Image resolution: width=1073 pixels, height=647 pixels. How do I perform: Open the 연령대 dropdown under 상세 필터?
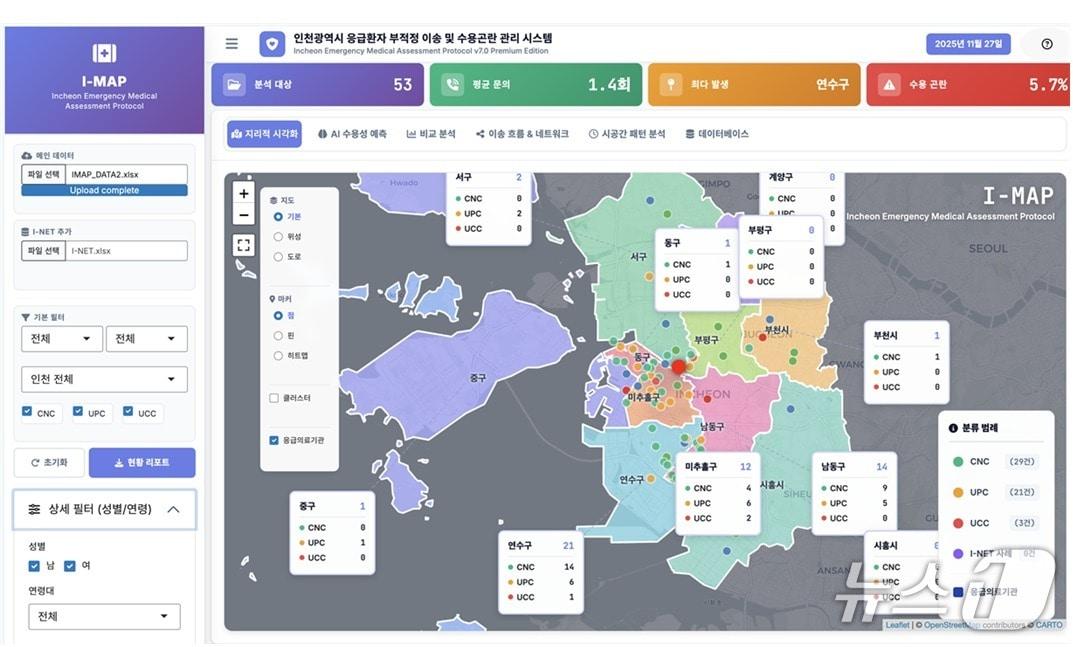[104, 617]
